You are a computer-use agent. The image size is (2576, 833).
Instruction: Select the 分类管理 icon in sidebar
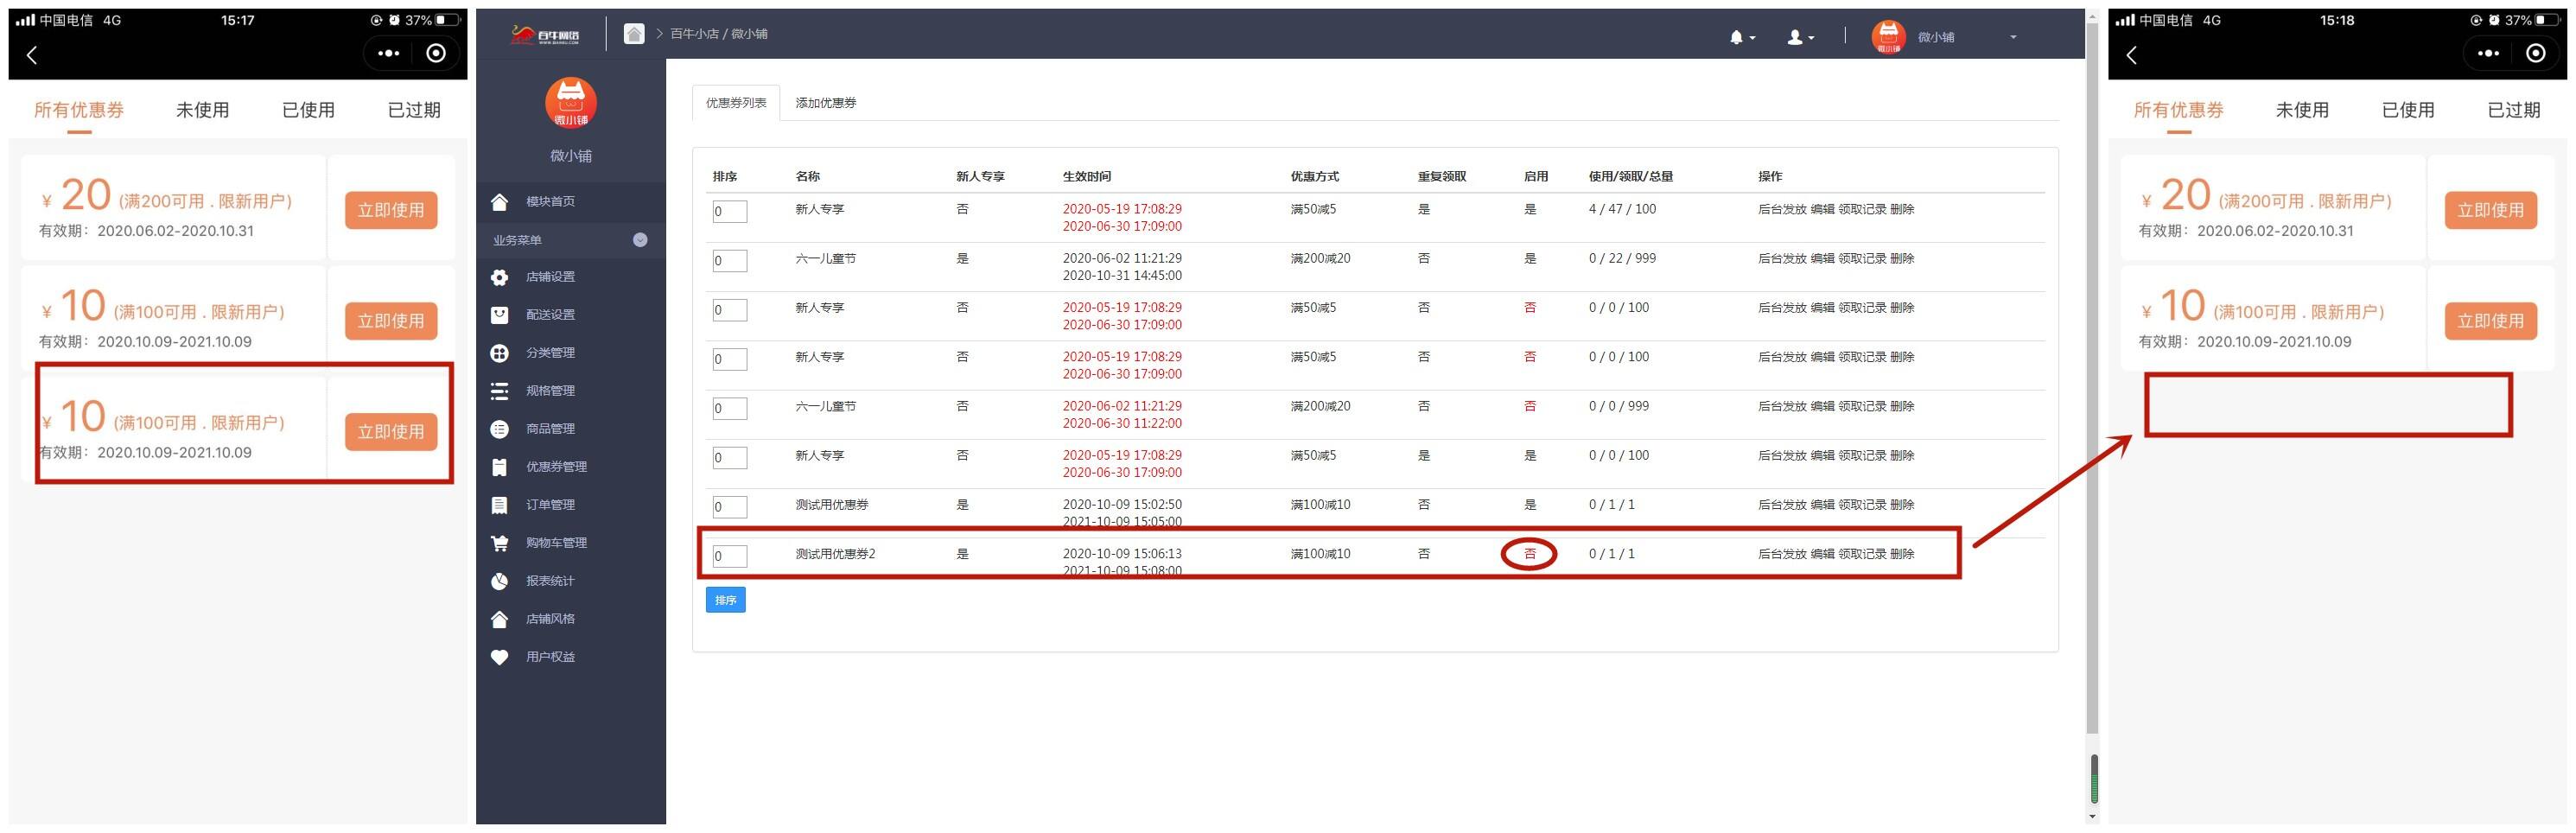(x=500, y=353)
